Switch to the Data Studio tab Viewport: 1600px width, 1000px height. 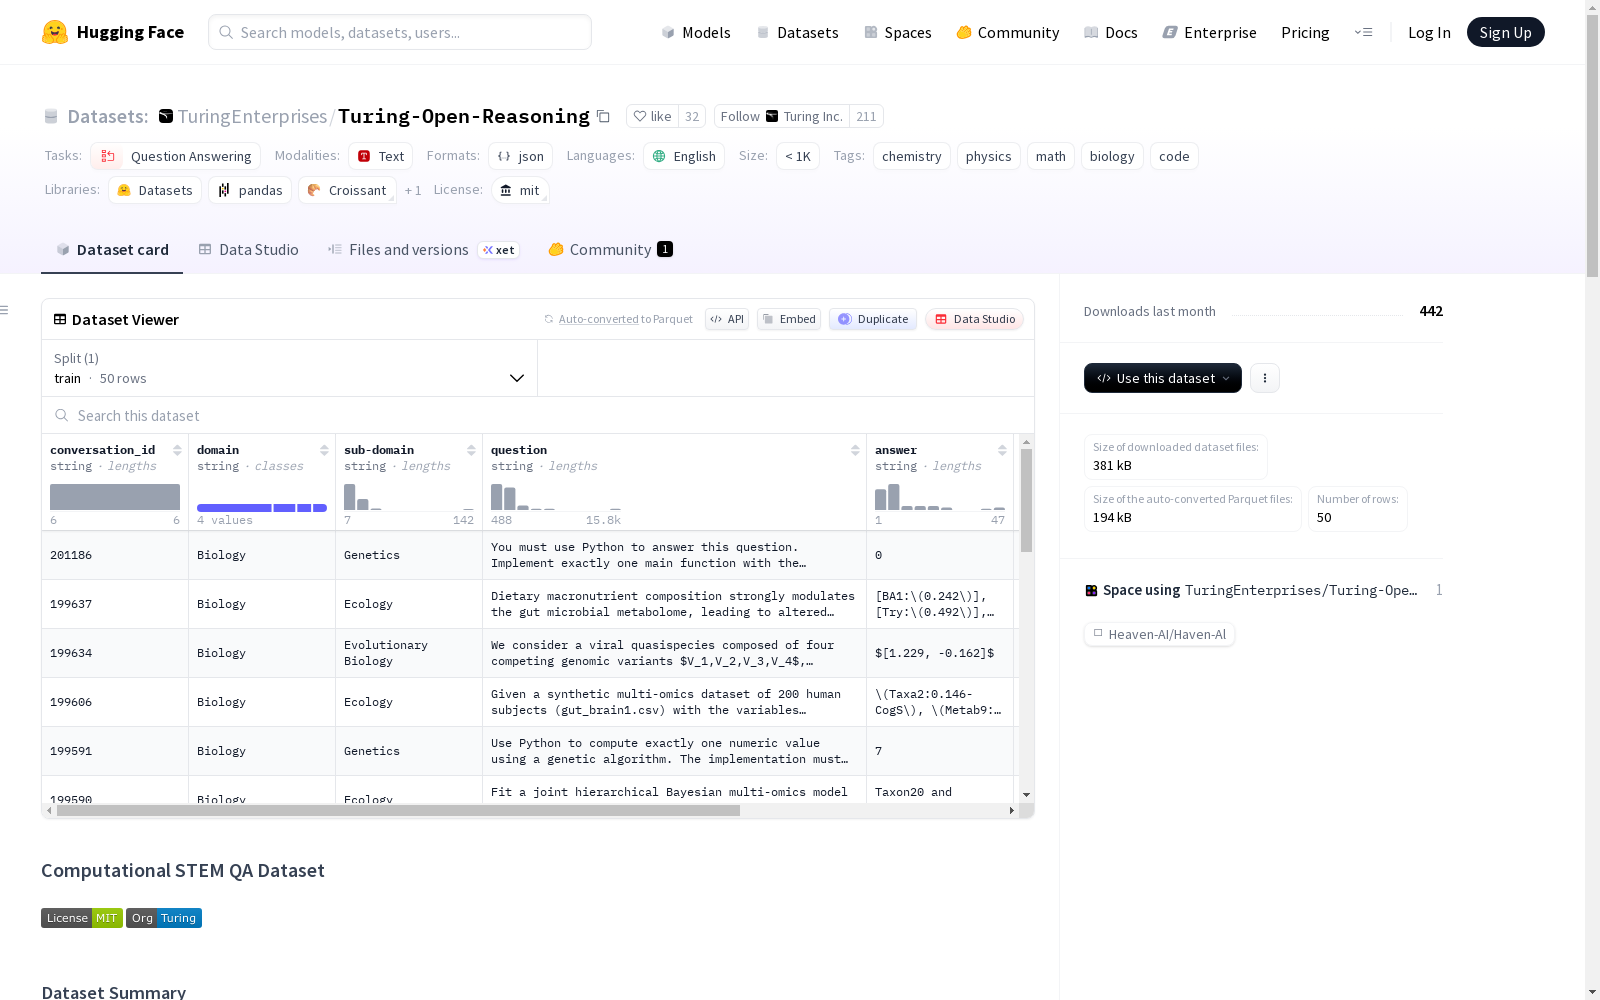(x=248, y=250)
